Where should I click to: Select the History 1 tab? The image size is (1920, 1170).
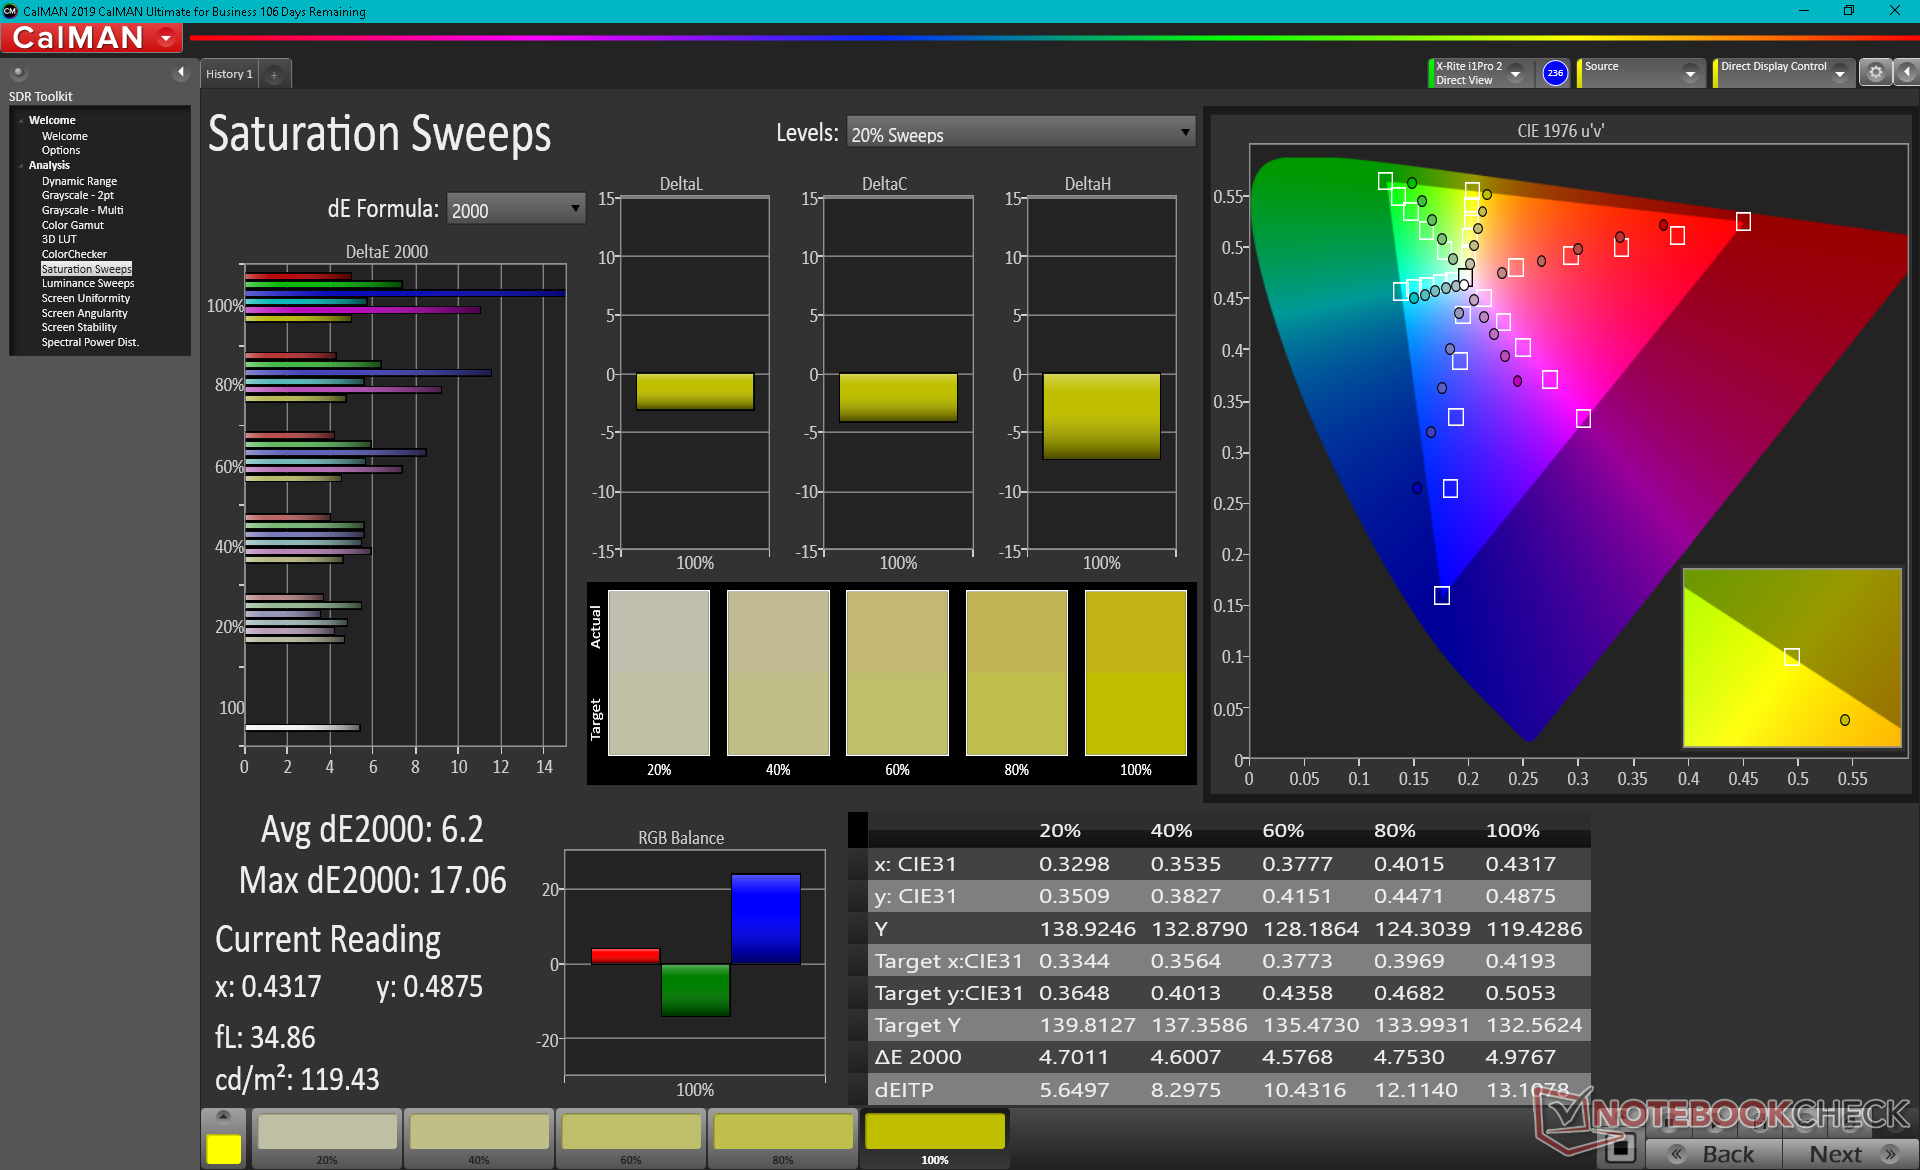[229, 74]
